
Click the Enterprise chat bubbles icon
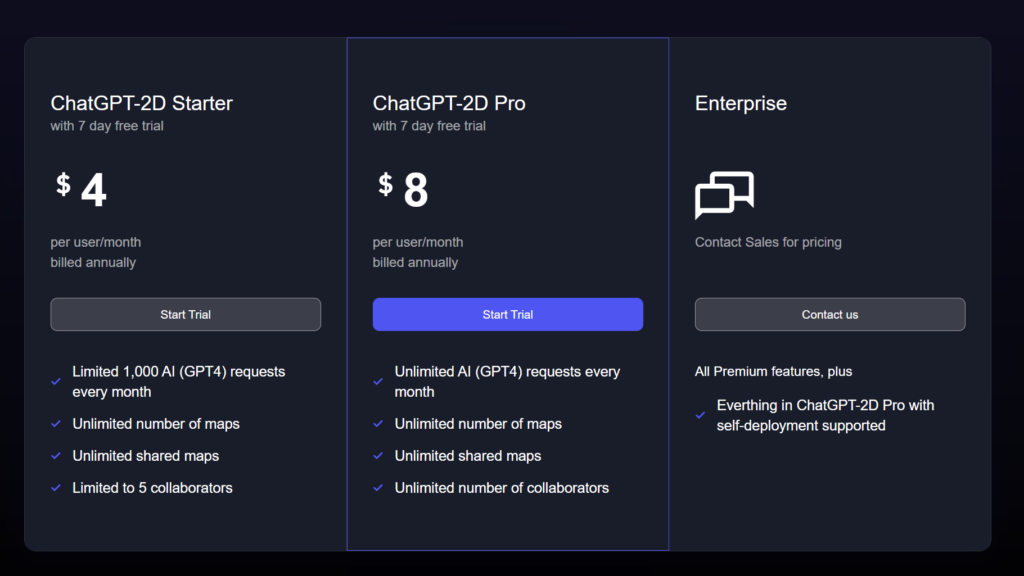tap(724, 195)
